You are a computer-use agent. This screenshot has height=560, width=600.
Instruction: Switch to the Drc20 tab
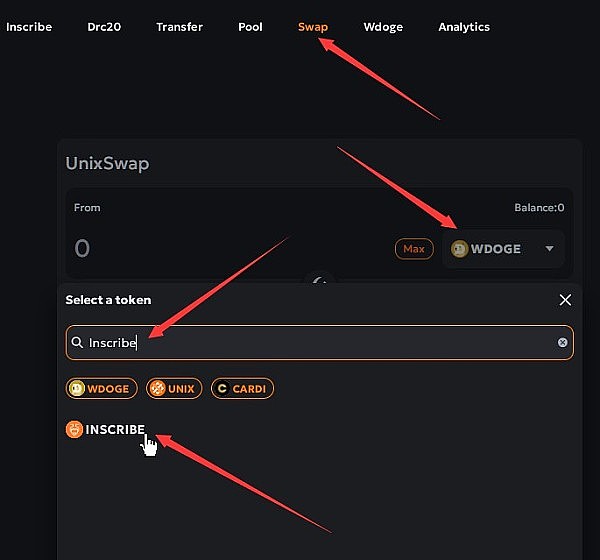click(x=104, y=27)
